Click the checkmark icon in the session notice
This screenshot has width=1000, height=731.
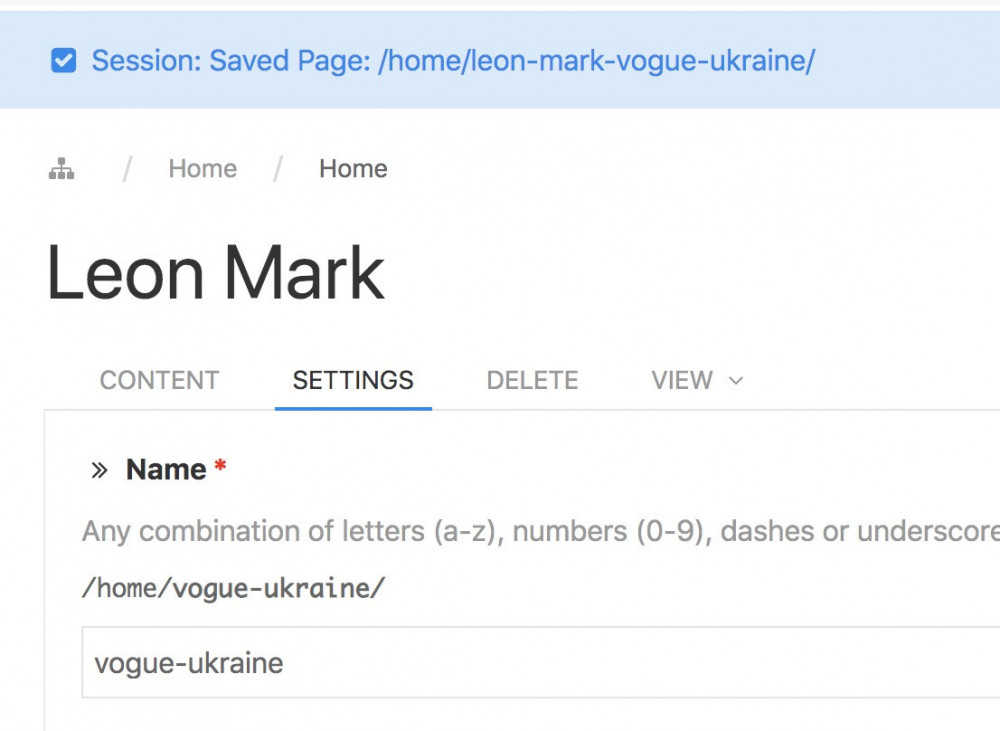coord(63,62)
